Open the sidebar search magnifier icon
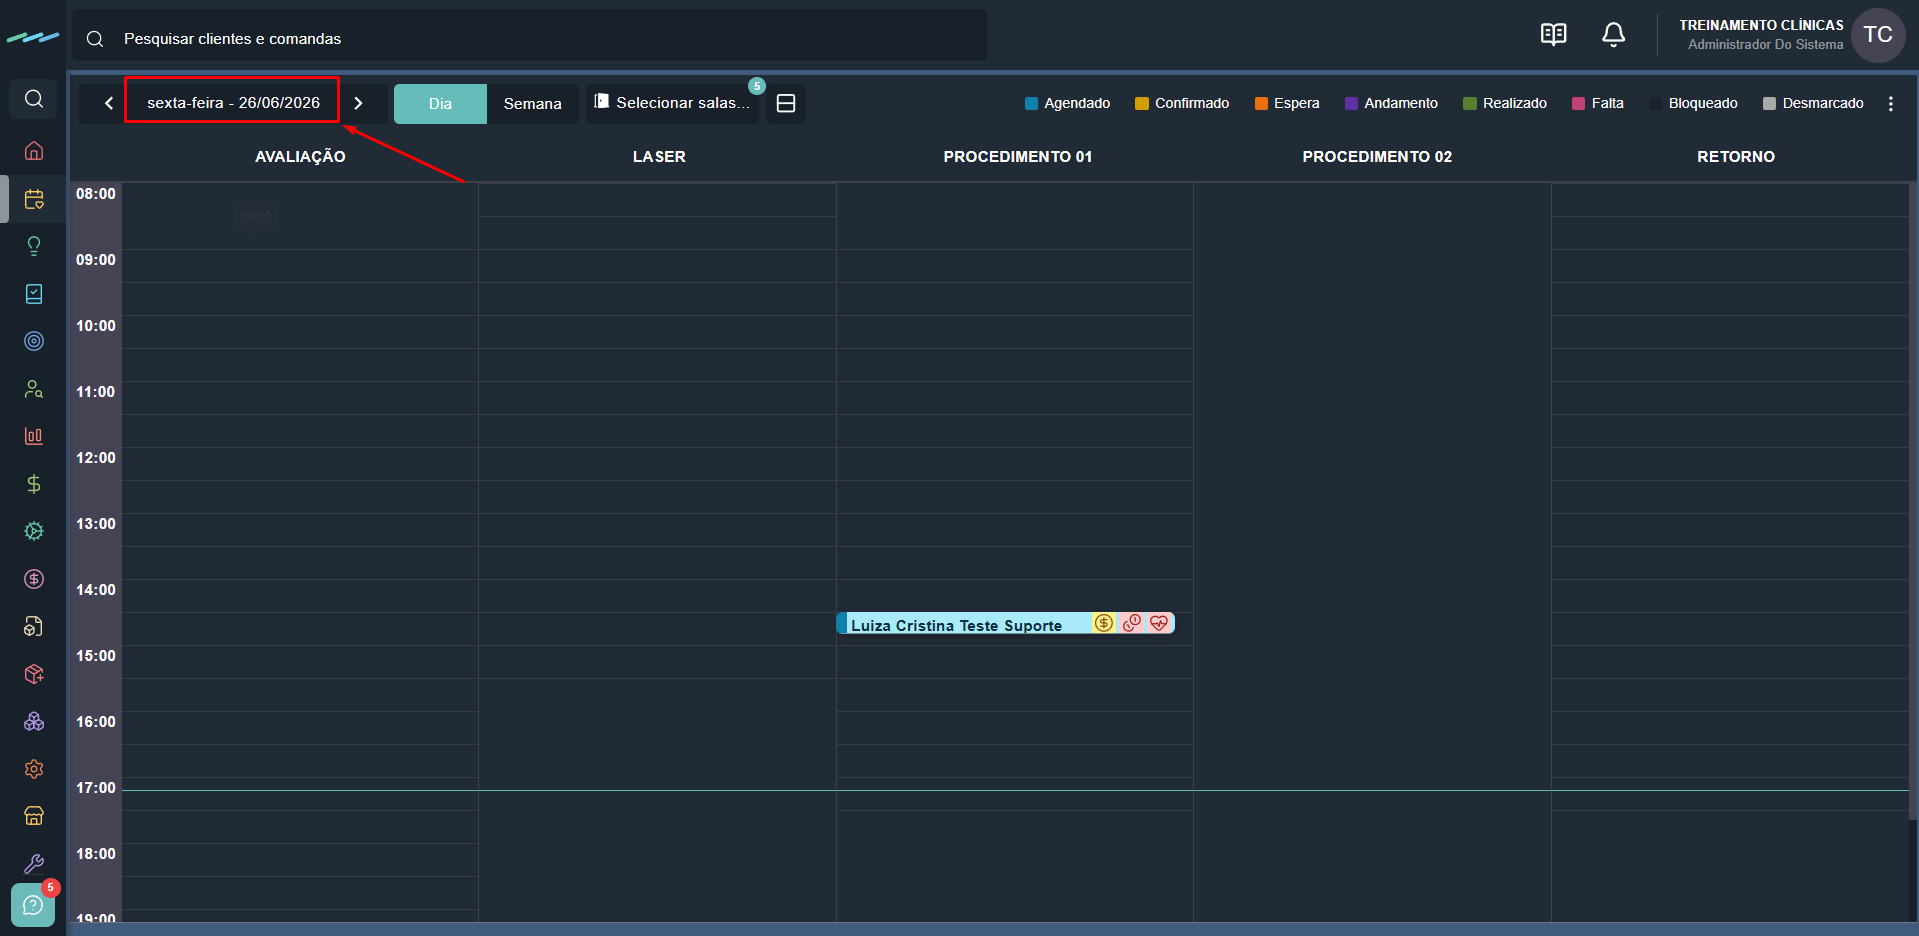The width and height of the screenshot is (1919, 936). click(x=34, y=99)
